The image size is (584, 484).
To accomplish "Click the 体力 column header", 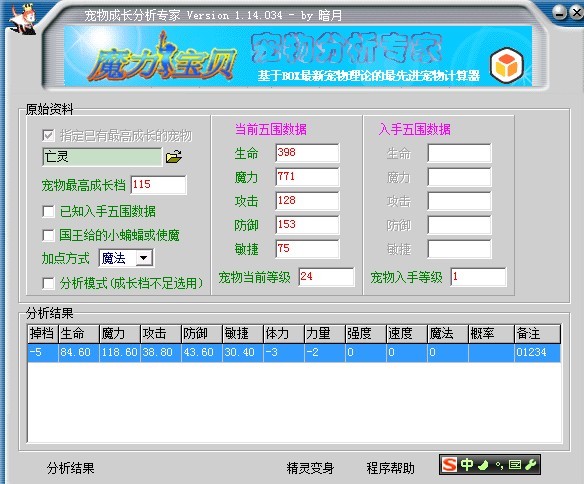I will tap(283, 334).
